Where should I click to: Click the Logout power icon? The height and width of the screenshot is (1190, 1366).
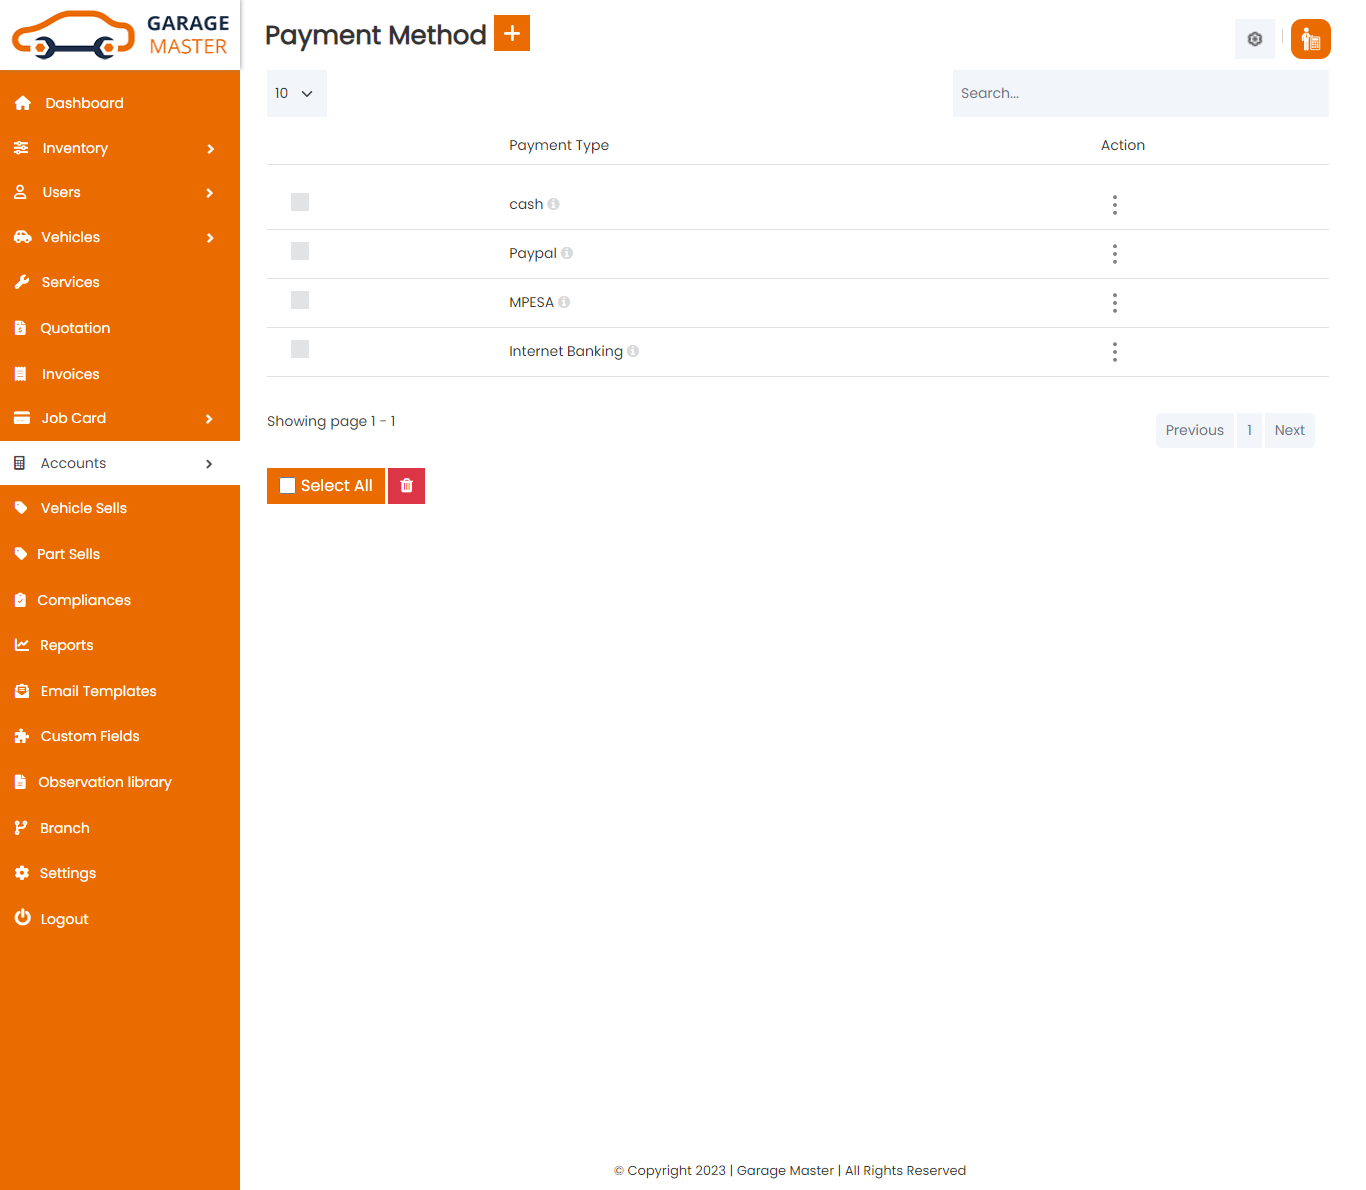click(x=22, y=918)
